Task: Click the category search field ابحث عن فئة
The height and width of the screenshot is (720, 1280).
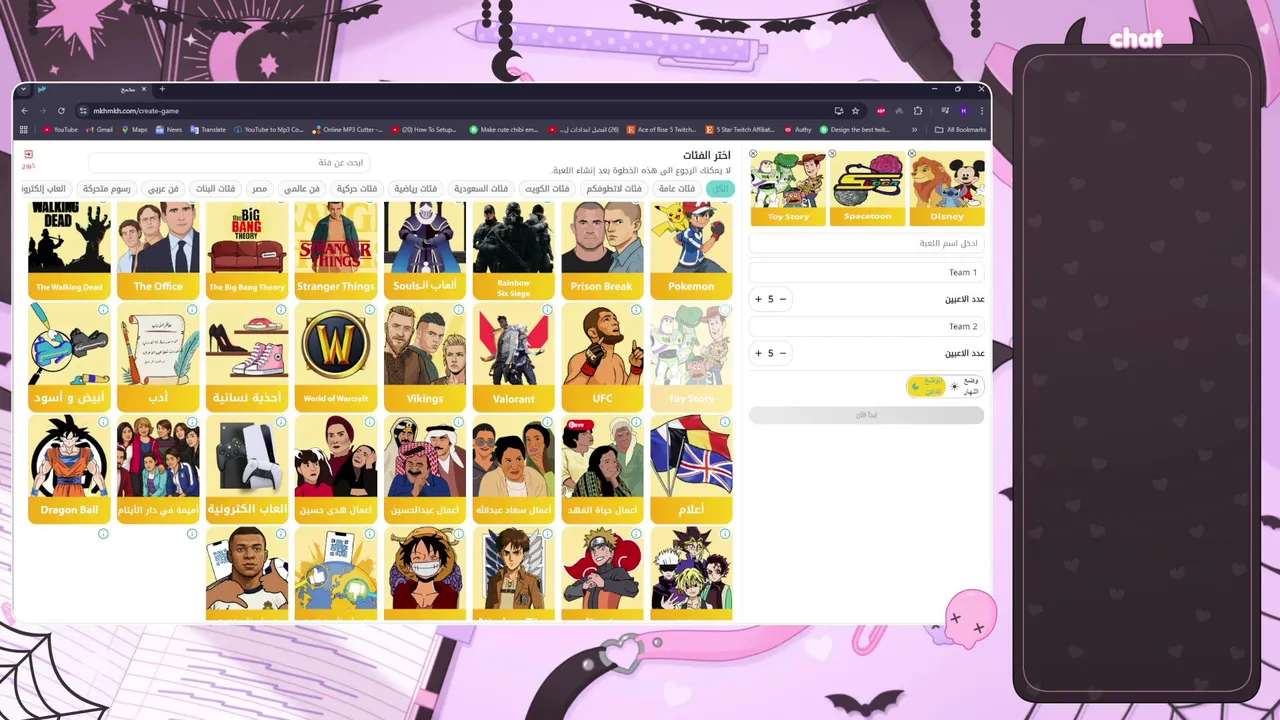Action: (x=229, y=162)
